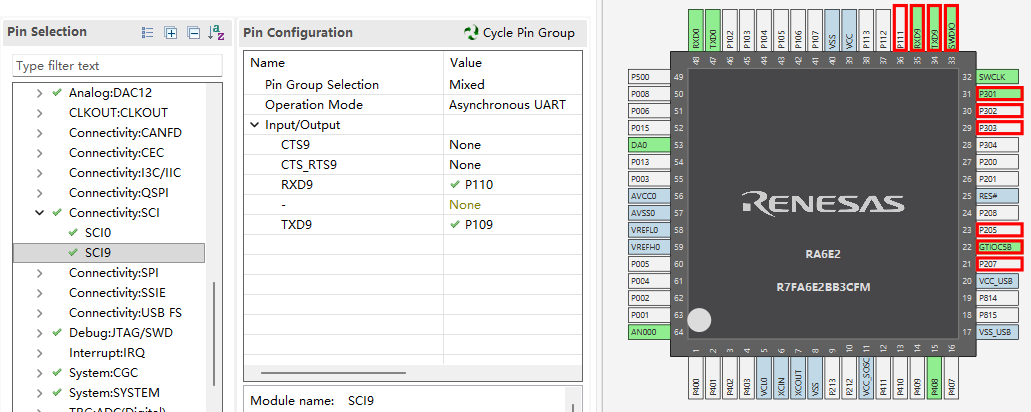Click the Cycle Pin Group button
The image size is (1031, 412).
click(519, 33)
